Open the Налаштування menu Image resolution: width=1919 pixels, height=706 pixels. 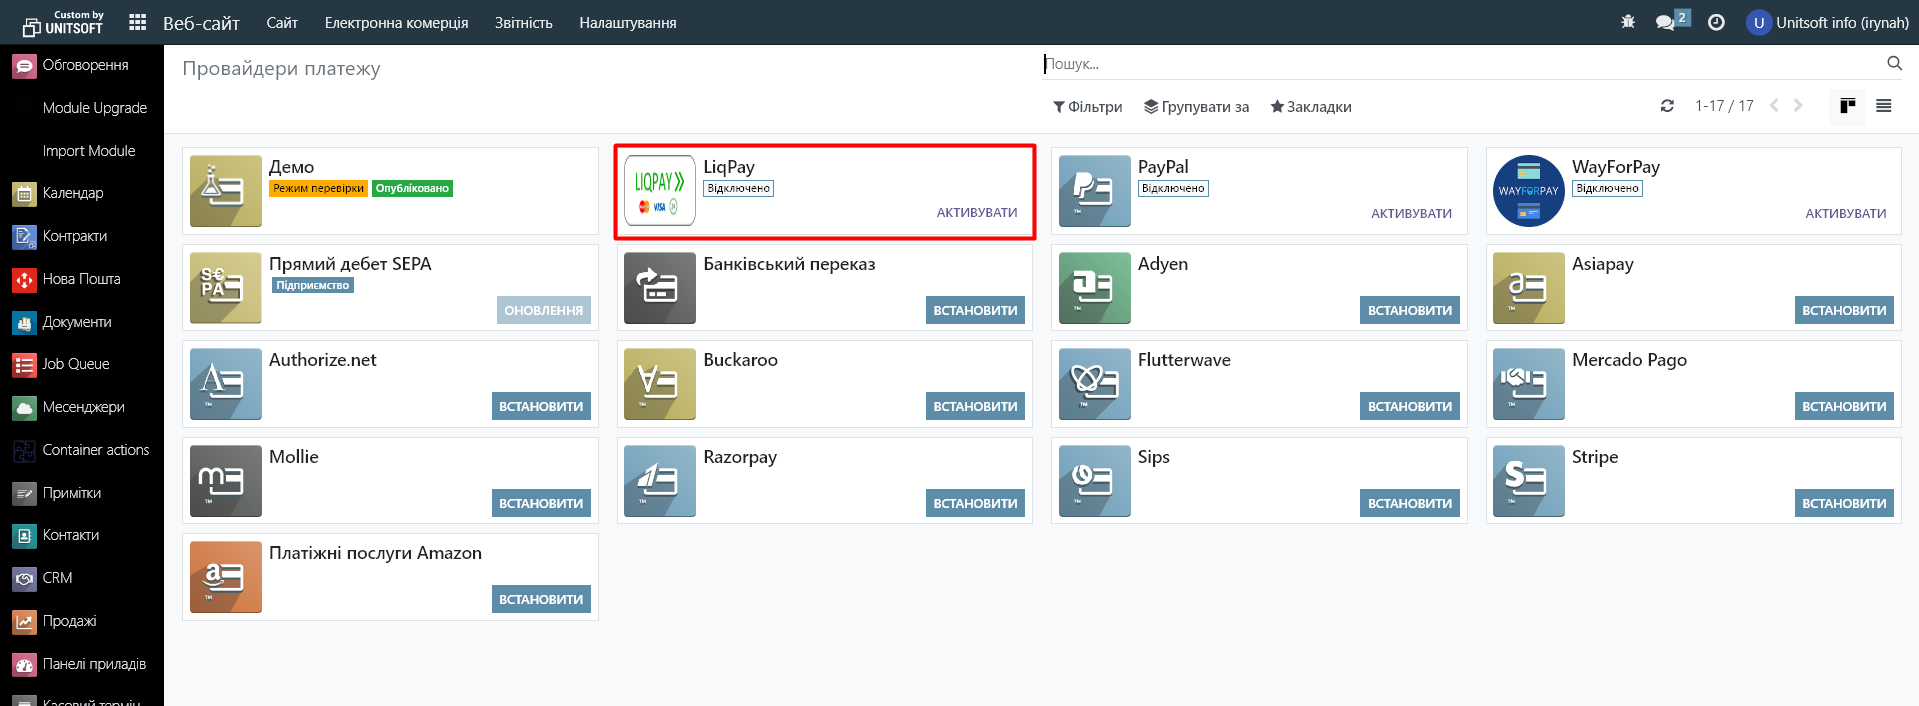tap(627, 22)
